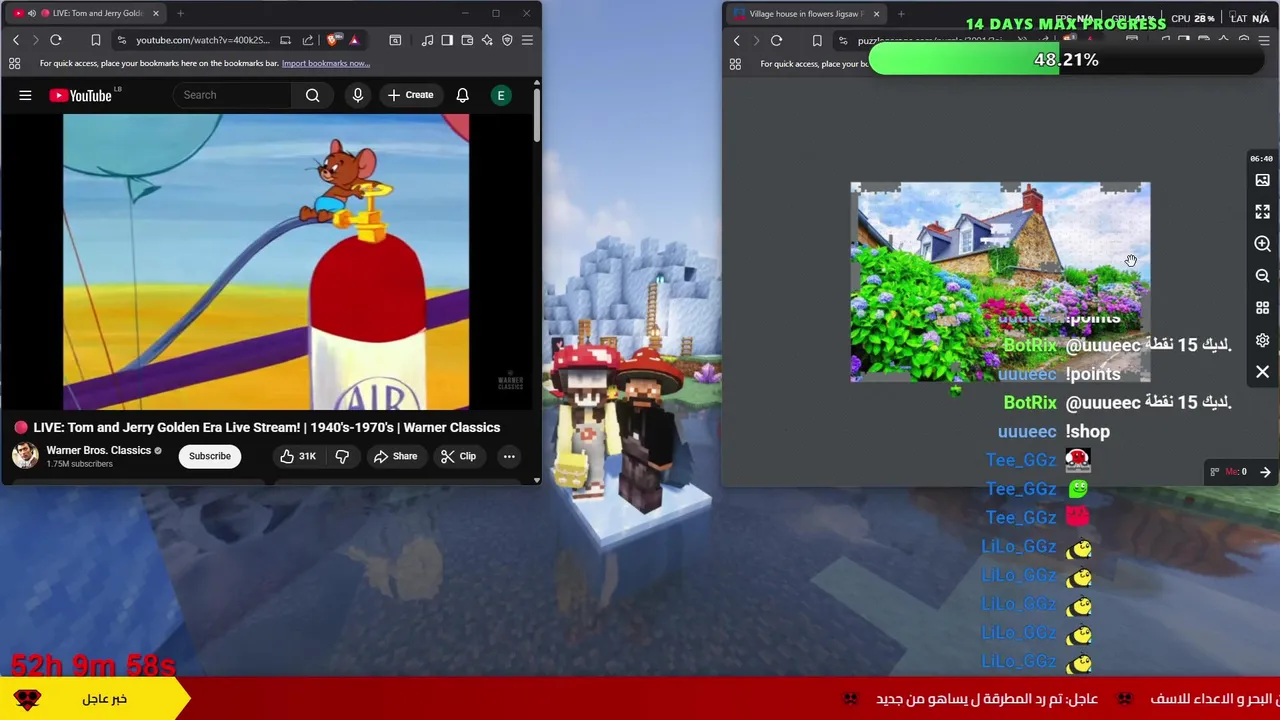Screen dimensions: 1280x720
Task: Toggle puzzle fullscreen mode
Action: 1262,212
